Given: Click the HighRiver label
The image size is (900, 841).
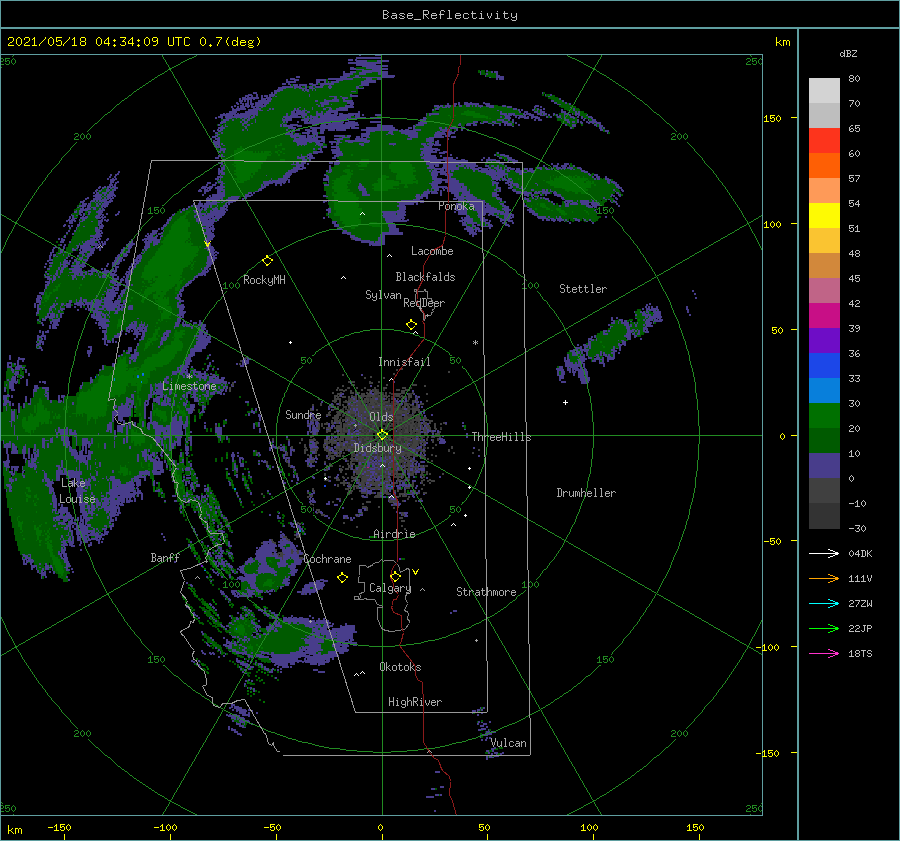Looking at the screenshot, I should pyautogui.click(x=415, y=702).
